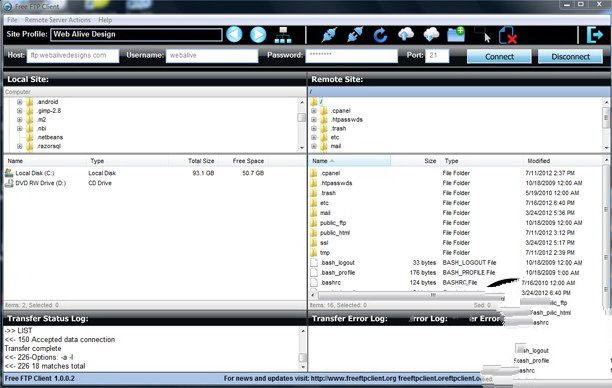
Task: Click the Host input field
Action: (73, 55)
